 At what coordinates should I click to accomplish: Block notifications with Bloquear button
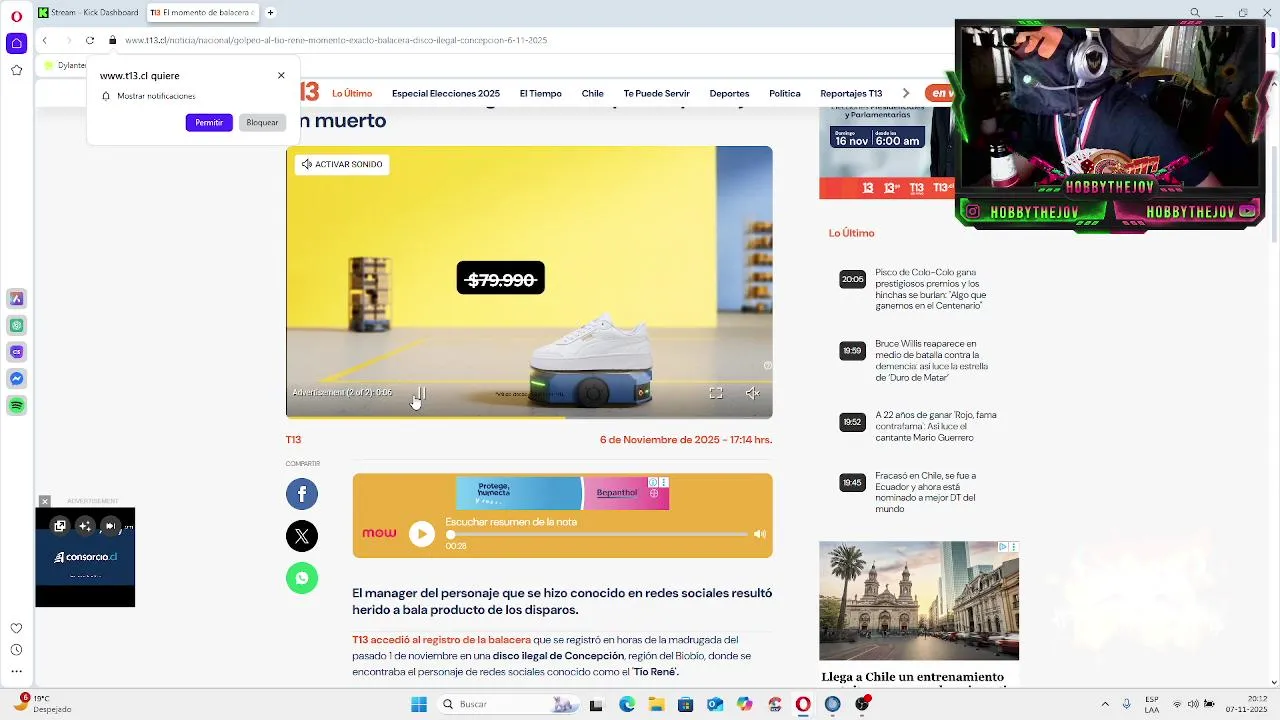263,122
